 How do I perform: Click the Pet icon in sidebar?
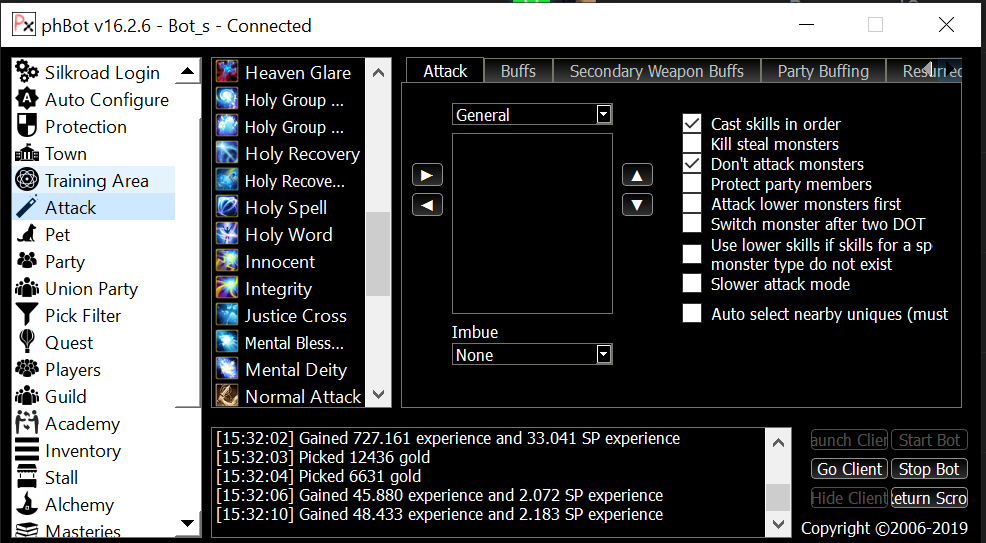click(x=27, y=234)
